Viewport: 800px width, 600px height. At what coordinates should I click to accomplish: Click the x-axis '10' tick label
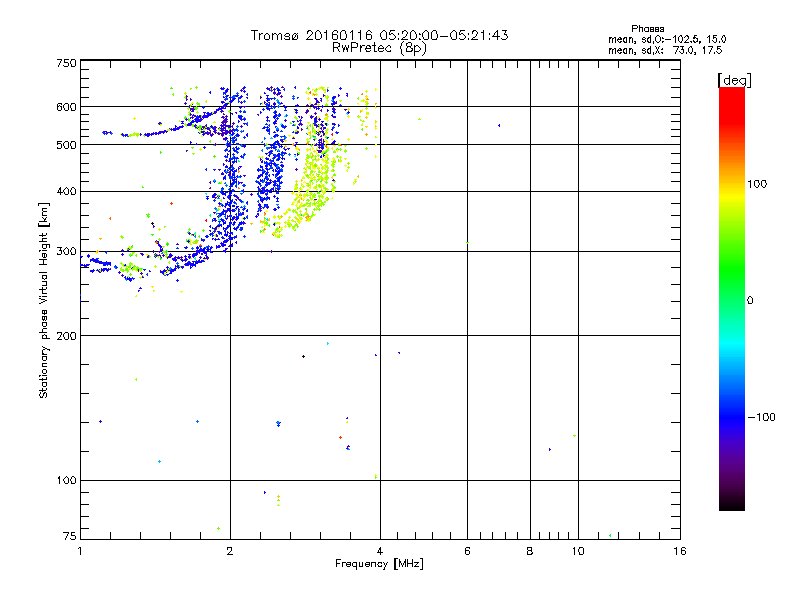pos(578,551)
